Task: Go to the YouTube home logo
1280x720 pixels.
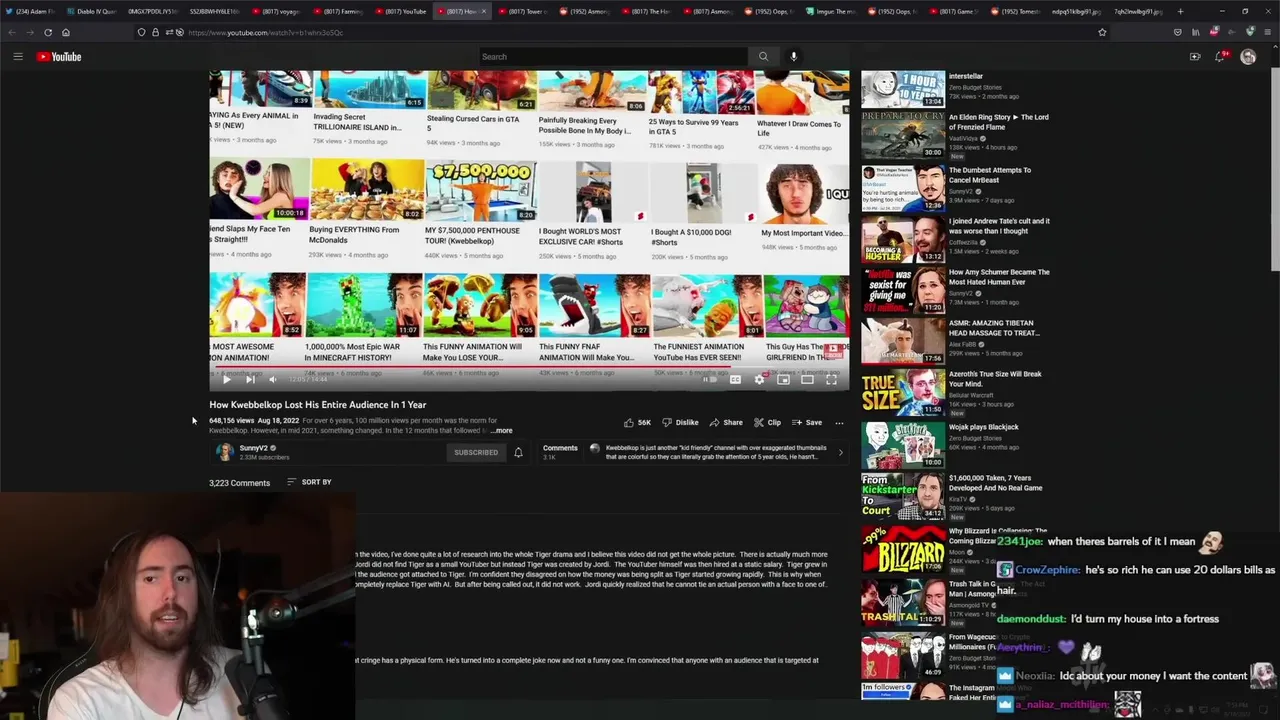Action: click(59, 57)
